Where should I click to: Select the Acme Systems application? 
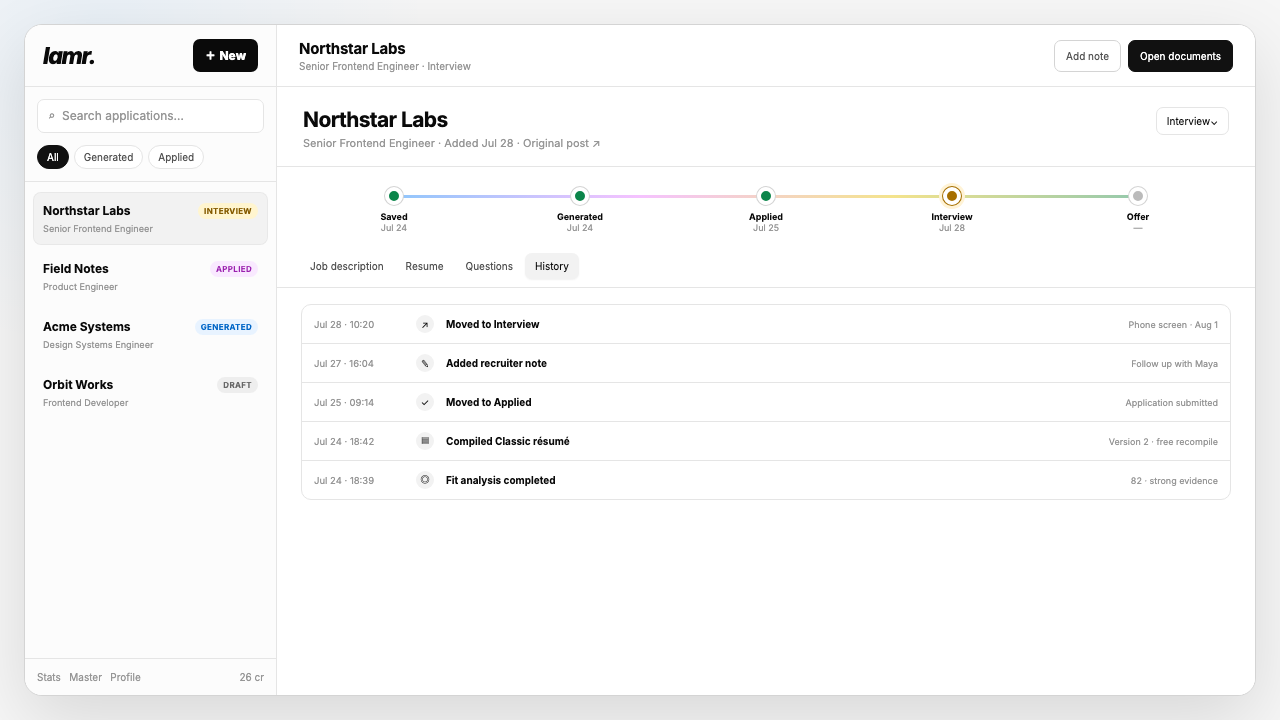tap(150, 334)
